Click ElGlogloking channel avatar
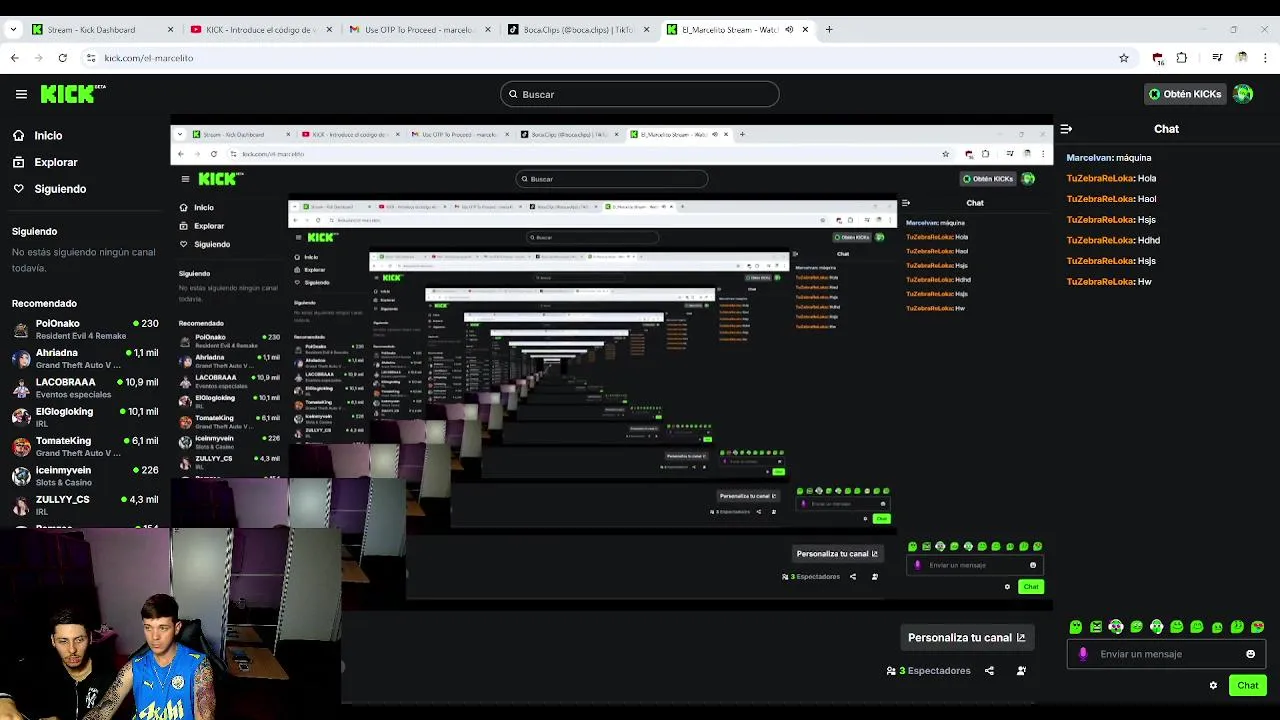This screenshot has width=1280, height=720. coord(21,417)
